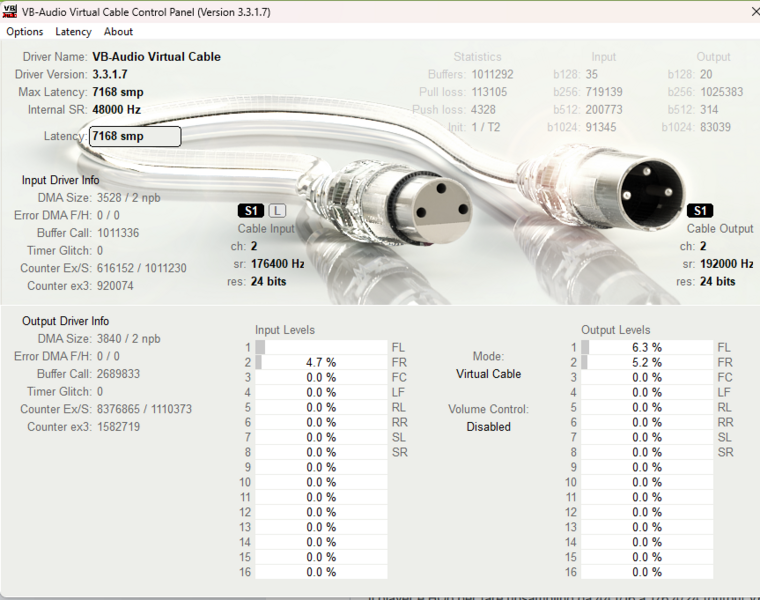Click the 'Output Driver Info' heading

[x=65, y=321]
